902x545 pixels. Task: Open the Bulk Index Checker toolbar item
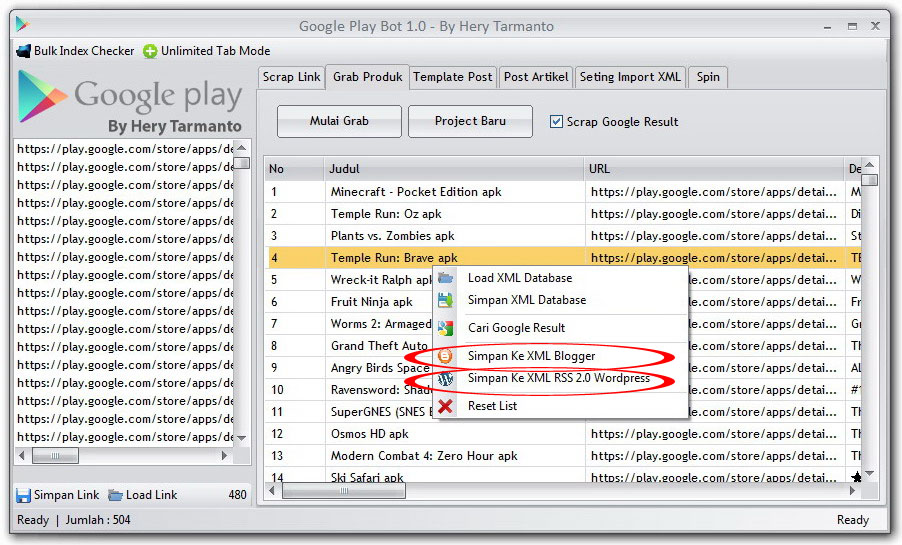(x=75, y=51)
